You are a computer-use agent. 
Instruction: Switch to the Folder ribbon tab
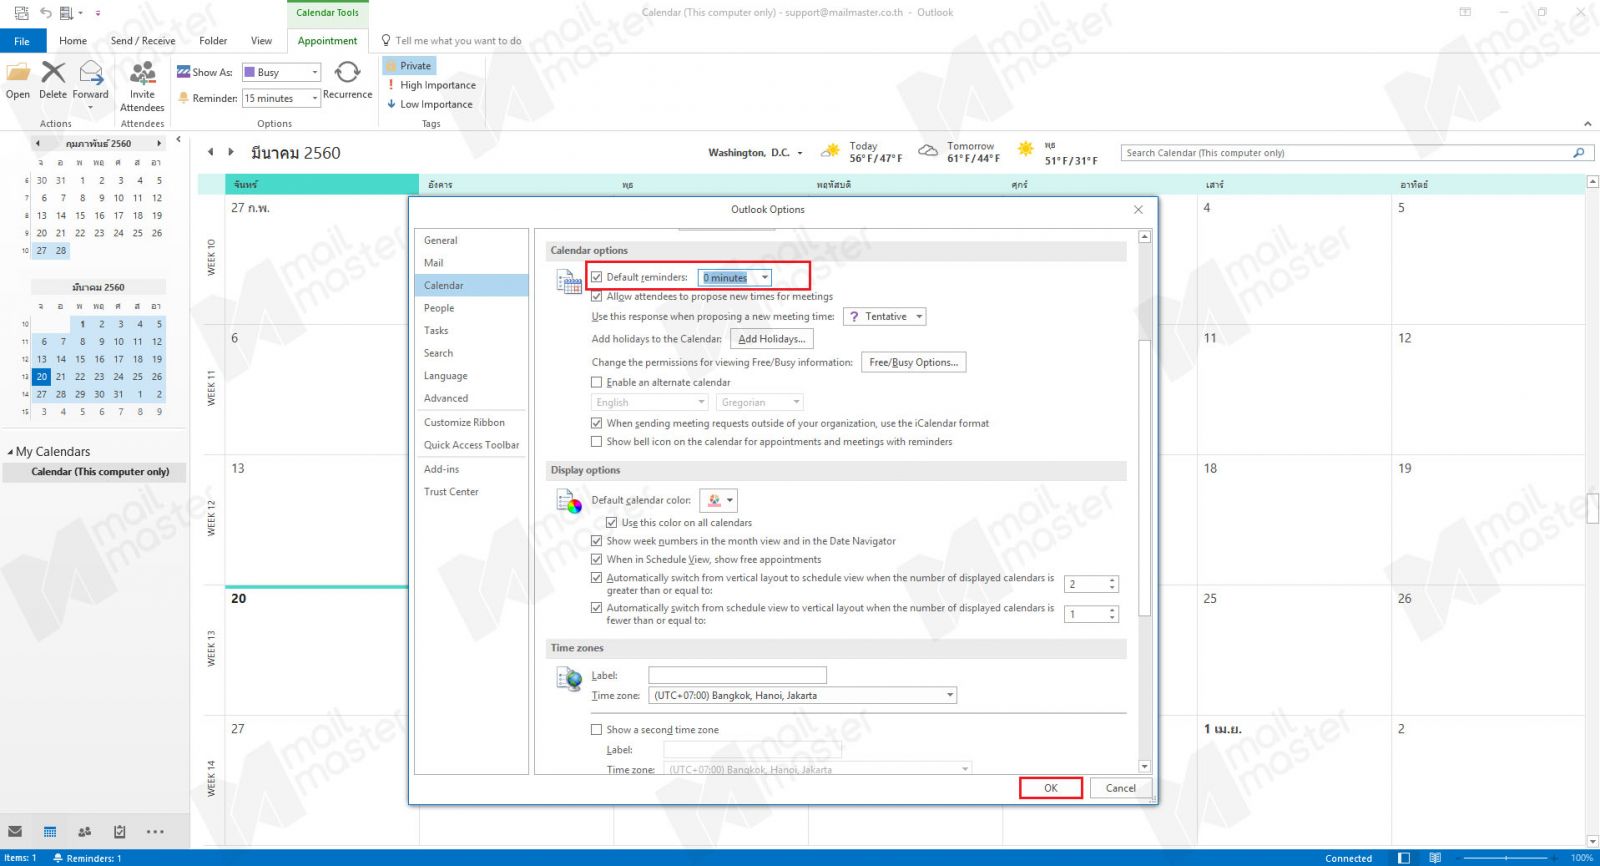click(x=213, y=41)
